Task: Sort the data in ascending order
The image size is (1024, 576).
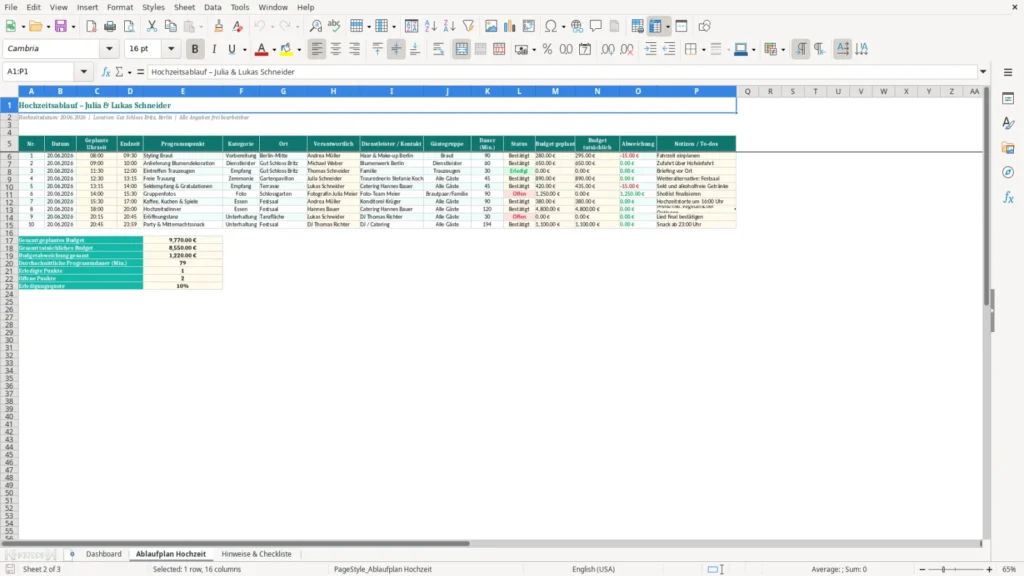Action: point(430,26)
